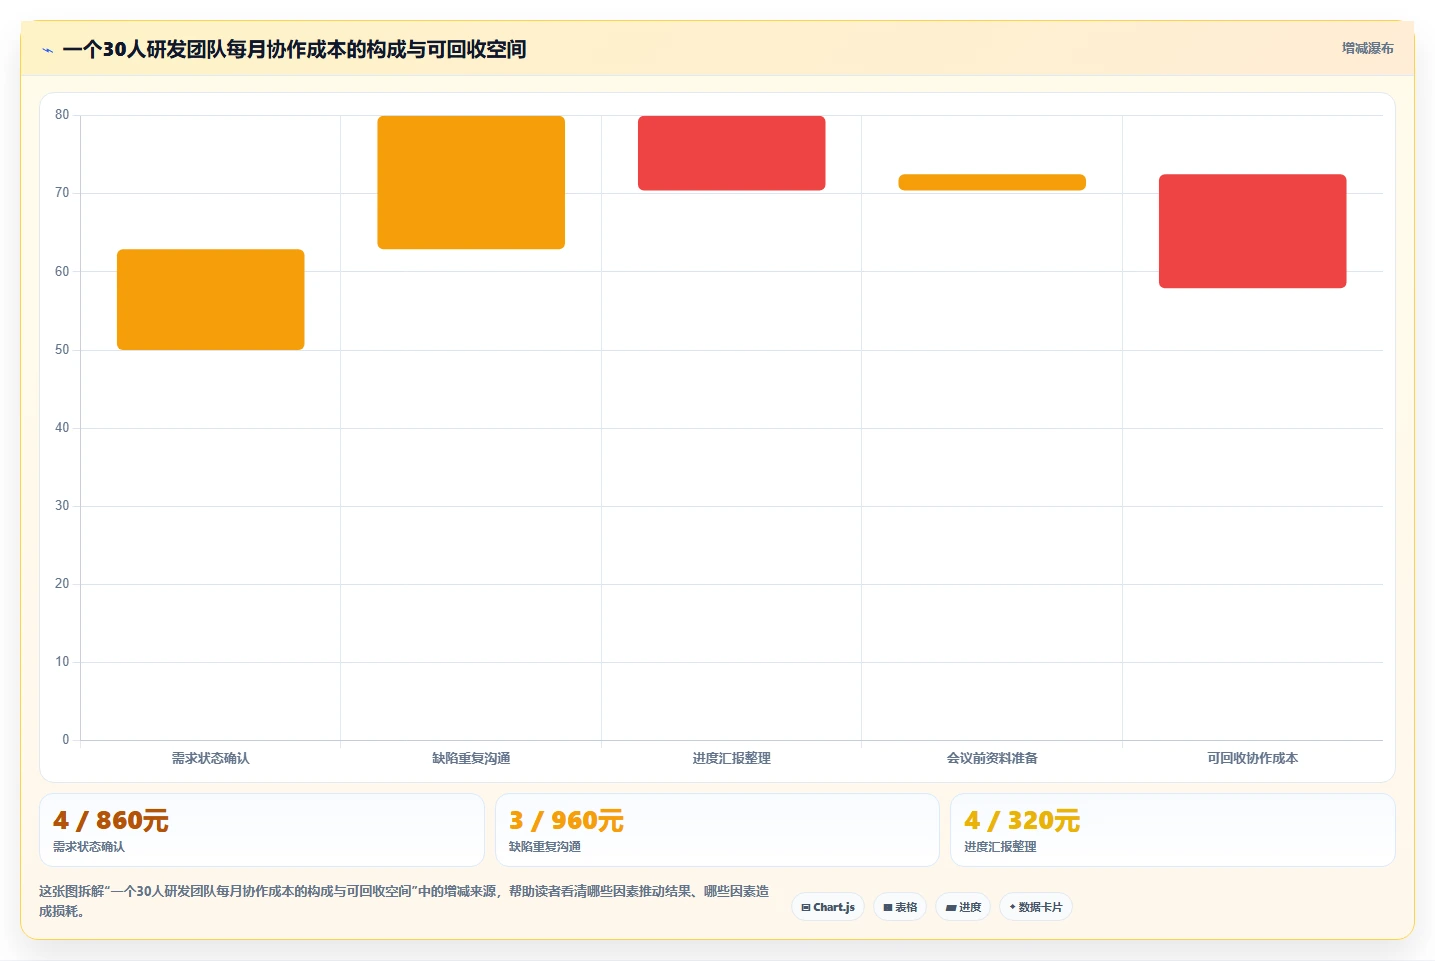
Task: Click the red 进度汇报整理 waterfall bar
Action: point(732,153)
